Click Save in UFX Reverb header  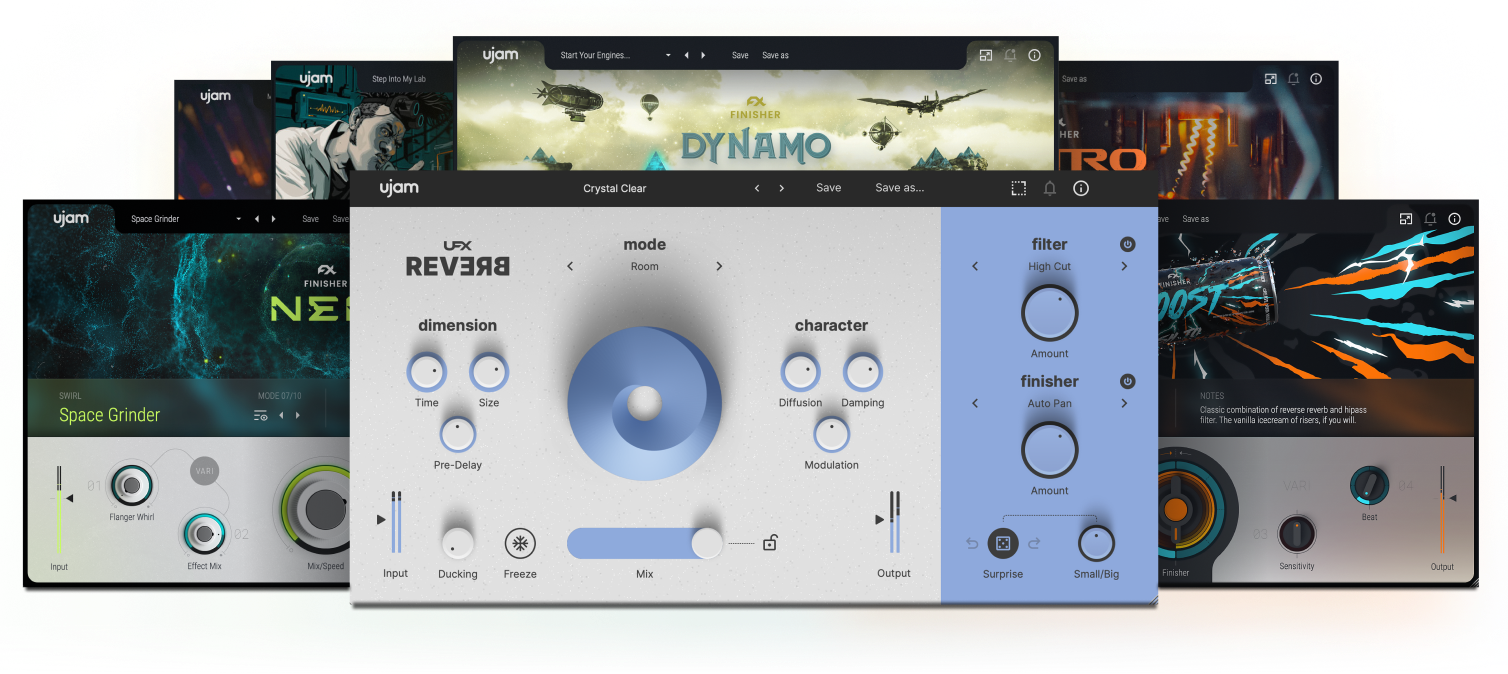(x=828, y=188)
